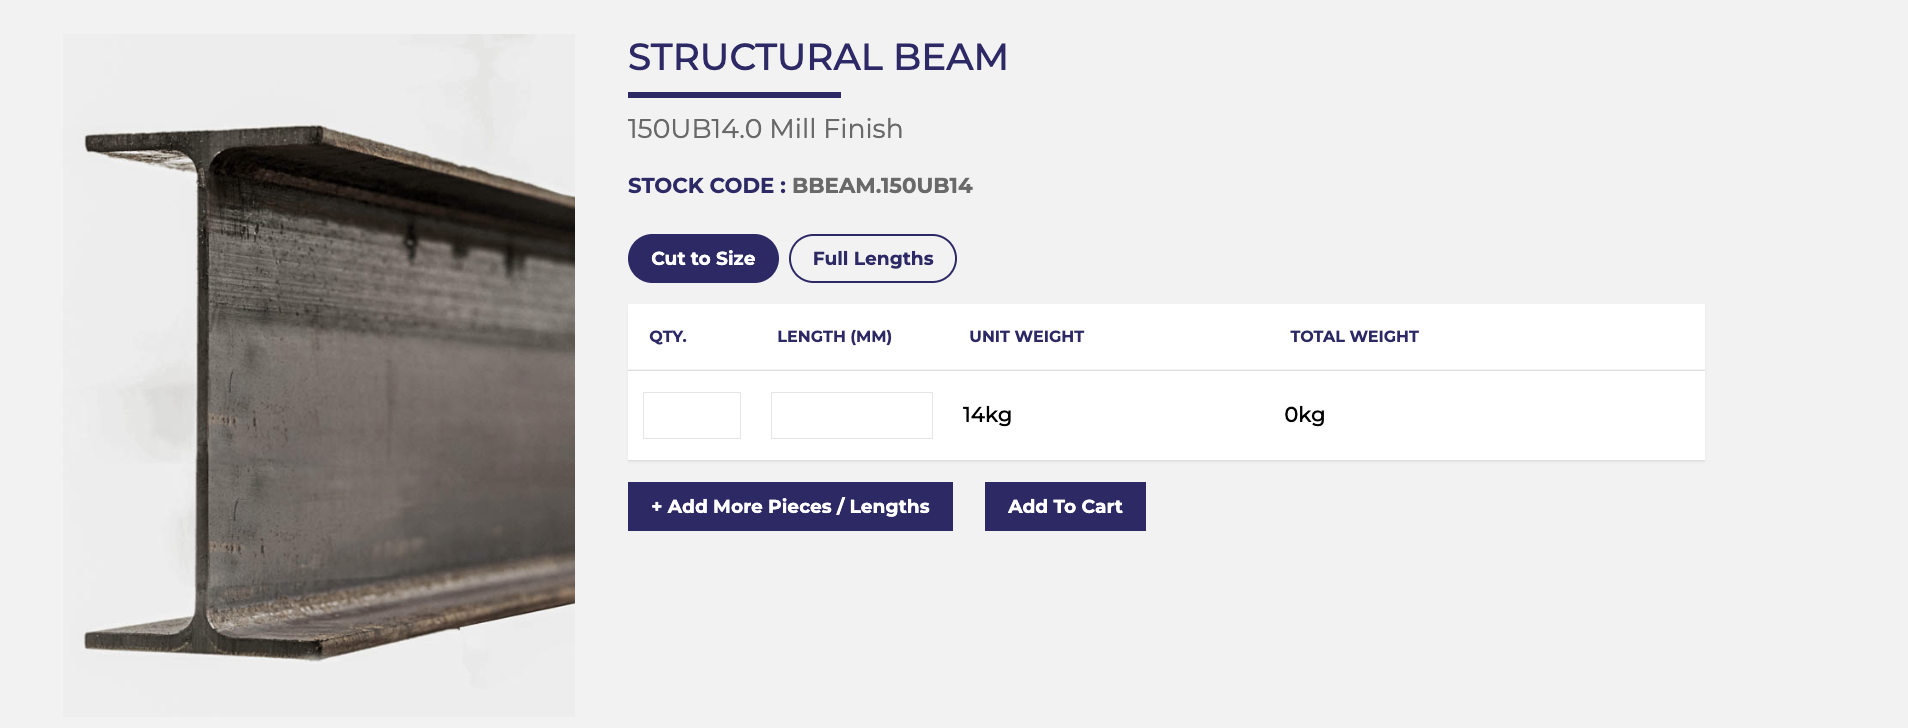Click the underline bar beneath the title
Screen dimensions: 1908x728
(734, 95)
